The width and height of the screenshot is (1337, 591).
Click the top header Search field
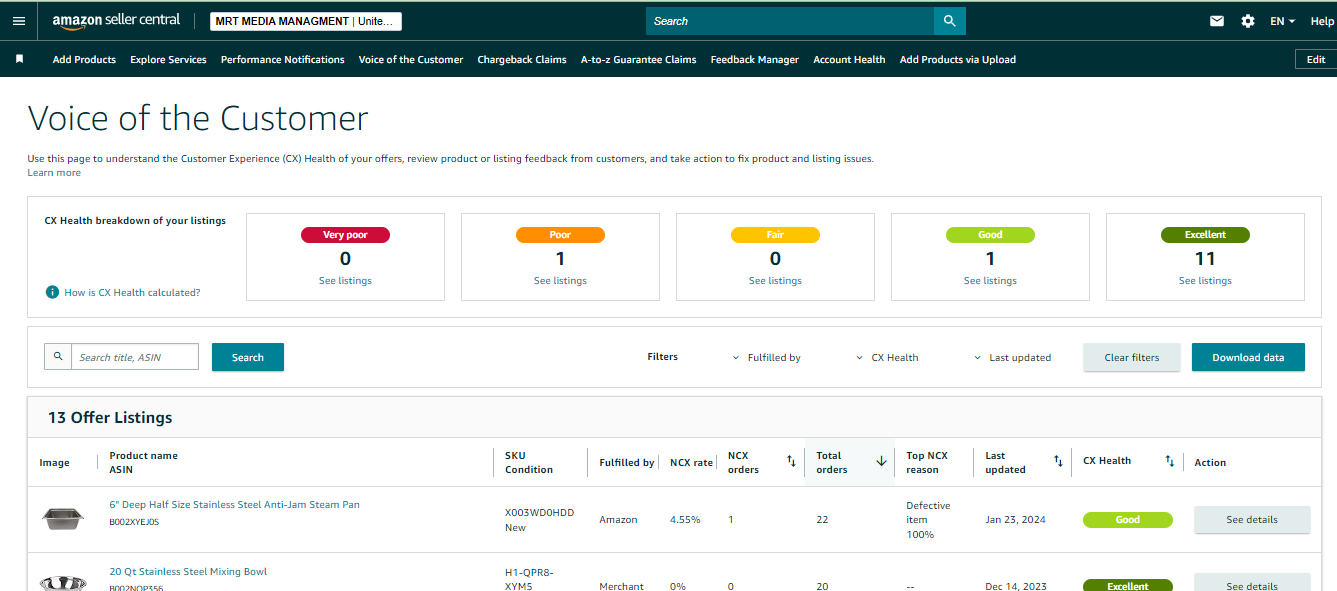click(x=790, y=21)
